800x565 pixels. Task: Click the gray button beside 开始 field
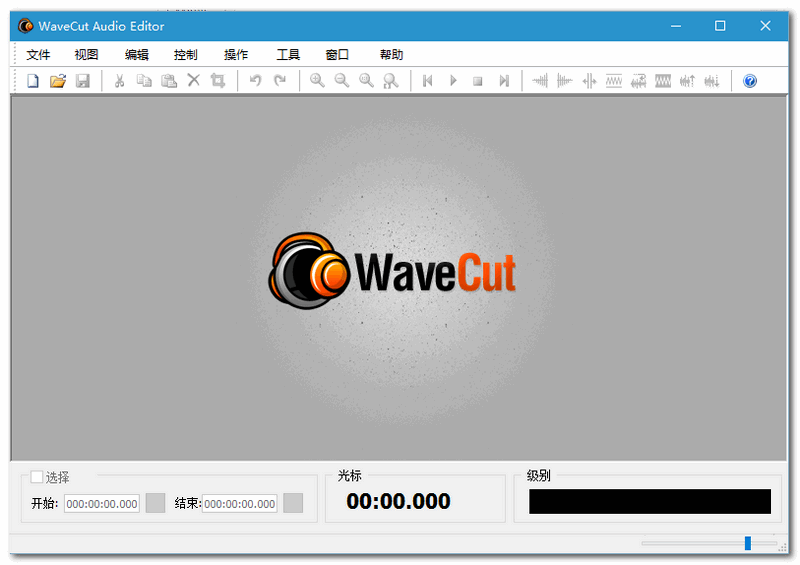(x=155, y=503)
